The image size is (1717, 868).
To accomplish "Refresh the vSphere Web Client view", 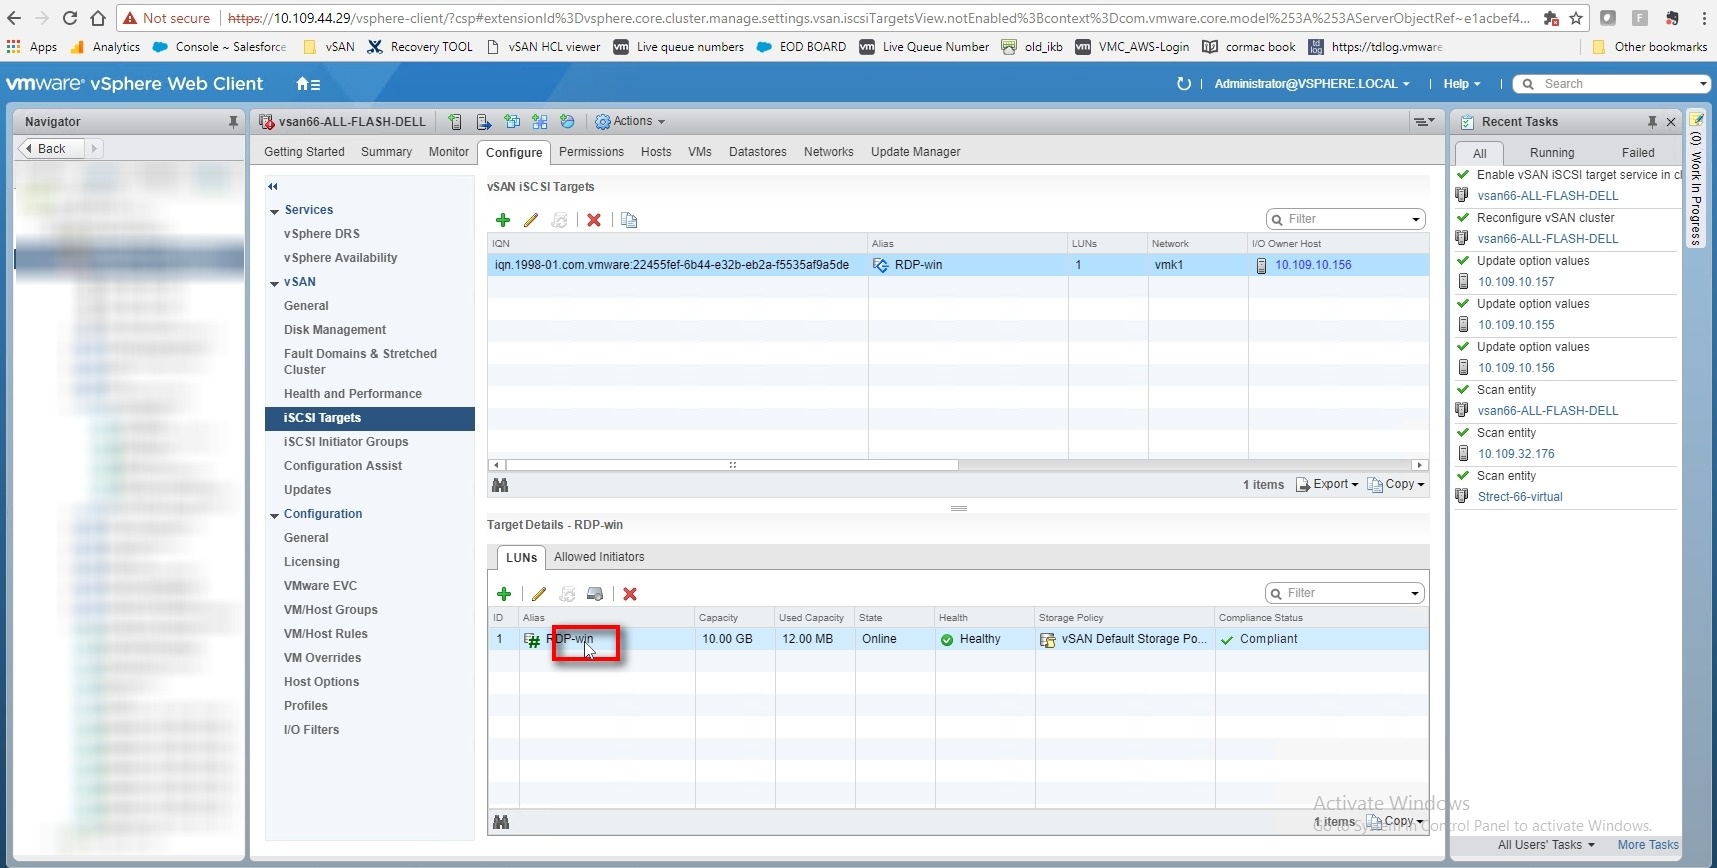I will pos(1184,84).
